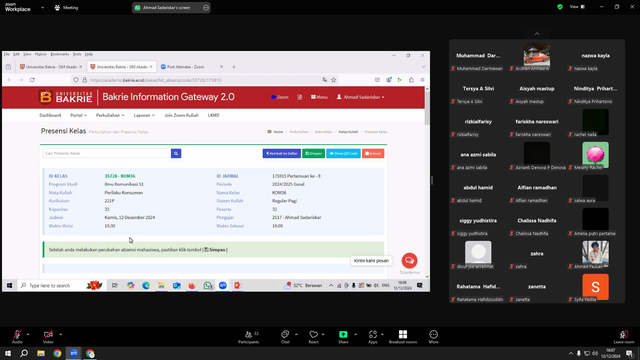640x360 pixels.
Task: Expand the Laporan dropdown
Action: [x=144, y=115]
